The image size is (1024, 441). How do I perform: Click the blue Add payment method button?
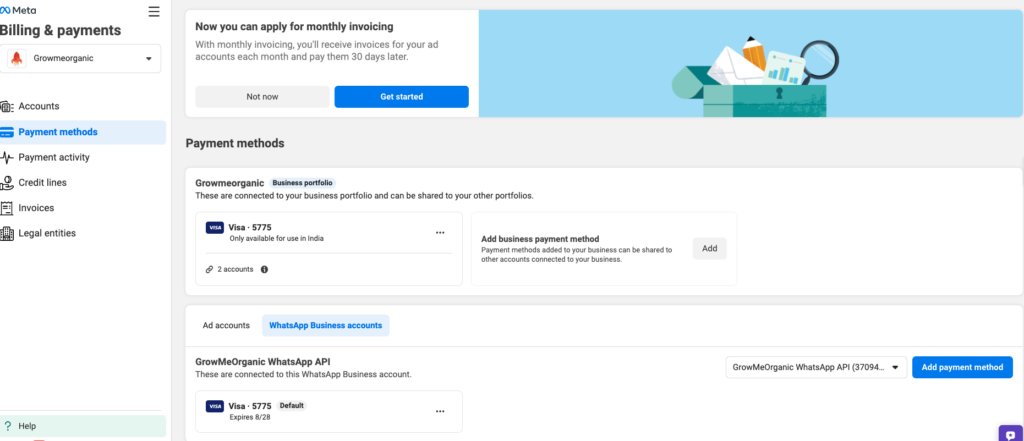[962, 367]
